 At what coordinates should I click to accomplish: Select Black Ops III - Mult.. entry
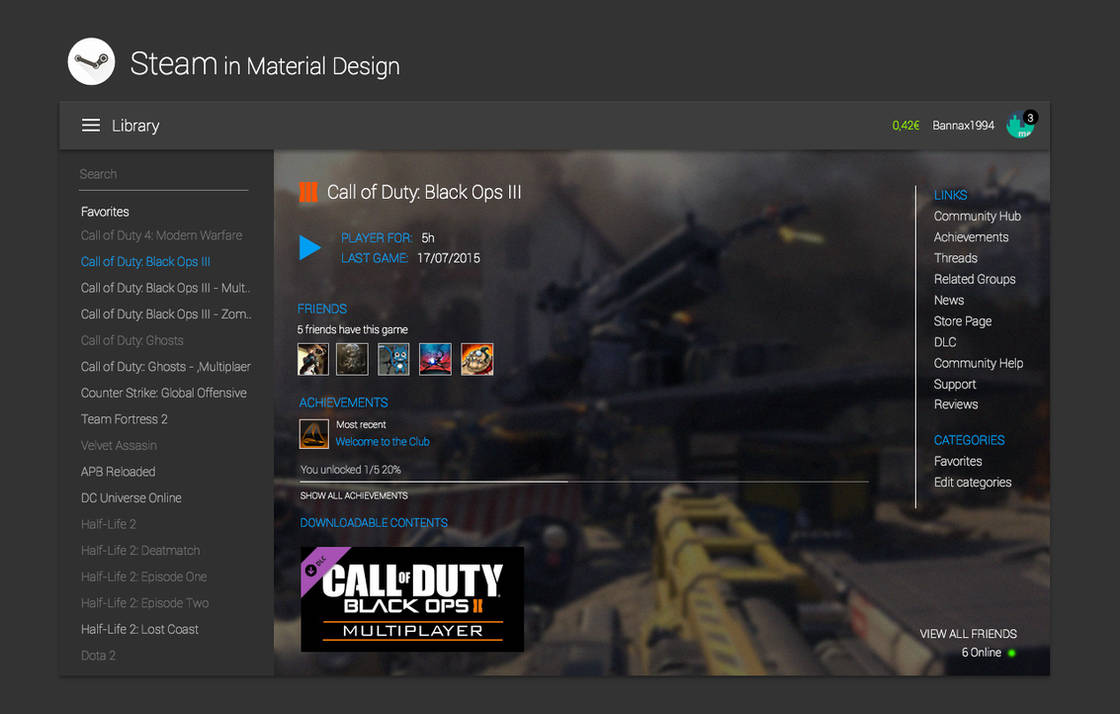tap(166, 288)
